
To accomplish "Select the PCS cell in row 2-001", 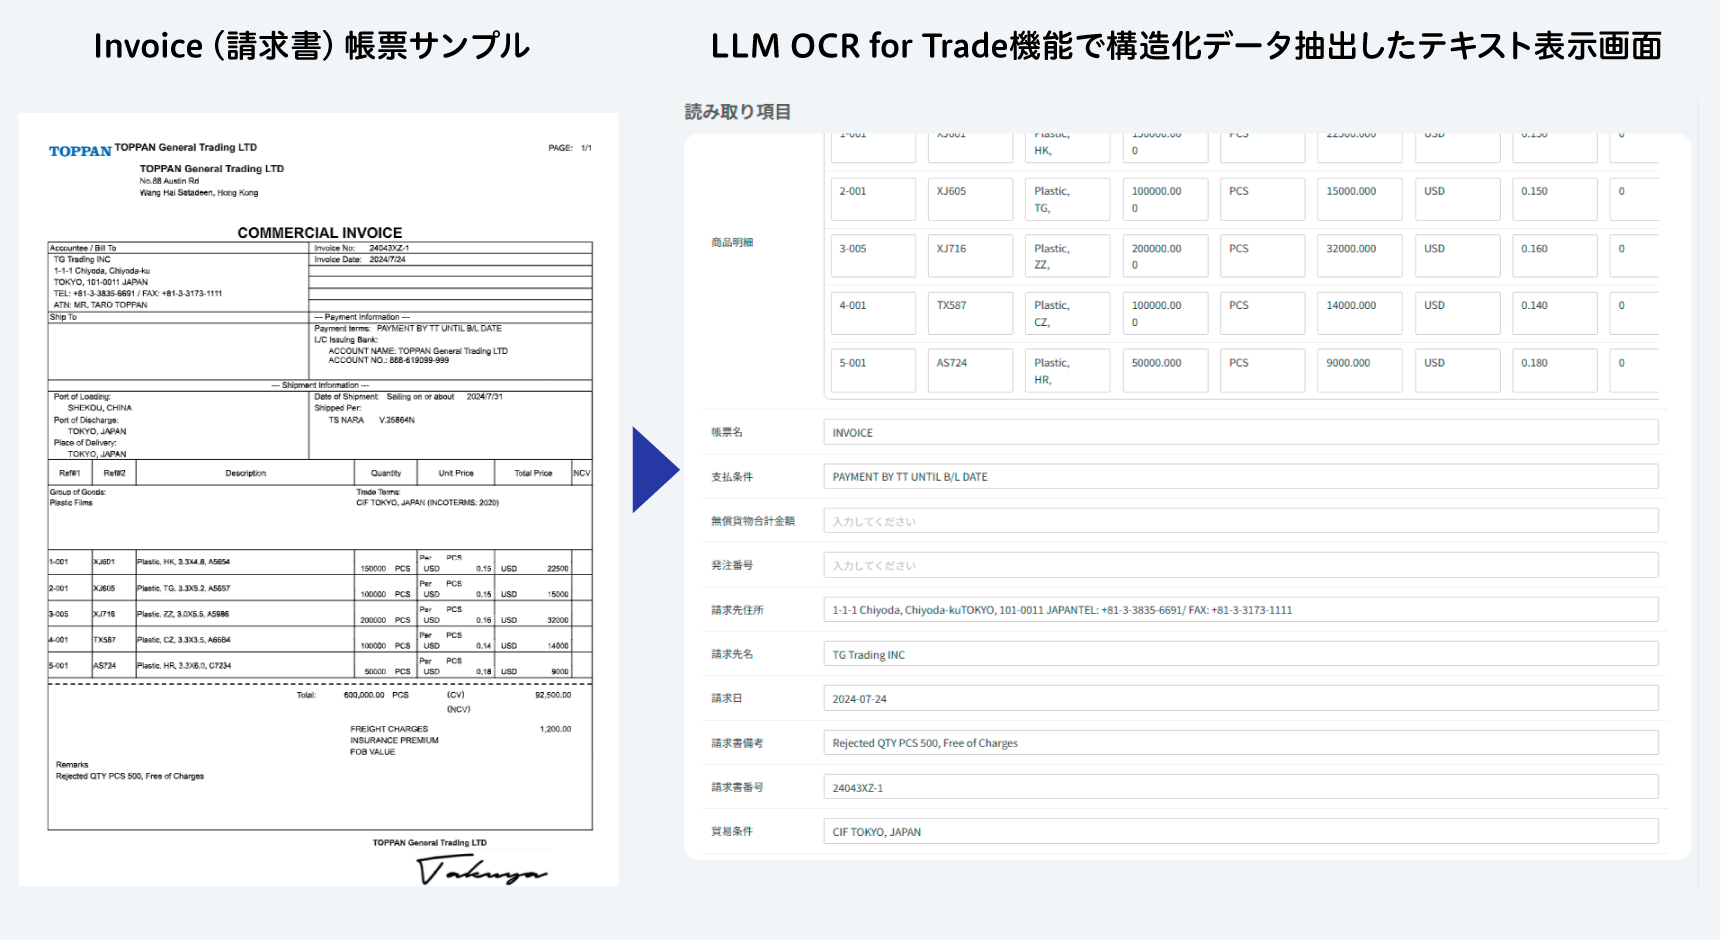I will pyautogui.click(x=1262, y=198).
